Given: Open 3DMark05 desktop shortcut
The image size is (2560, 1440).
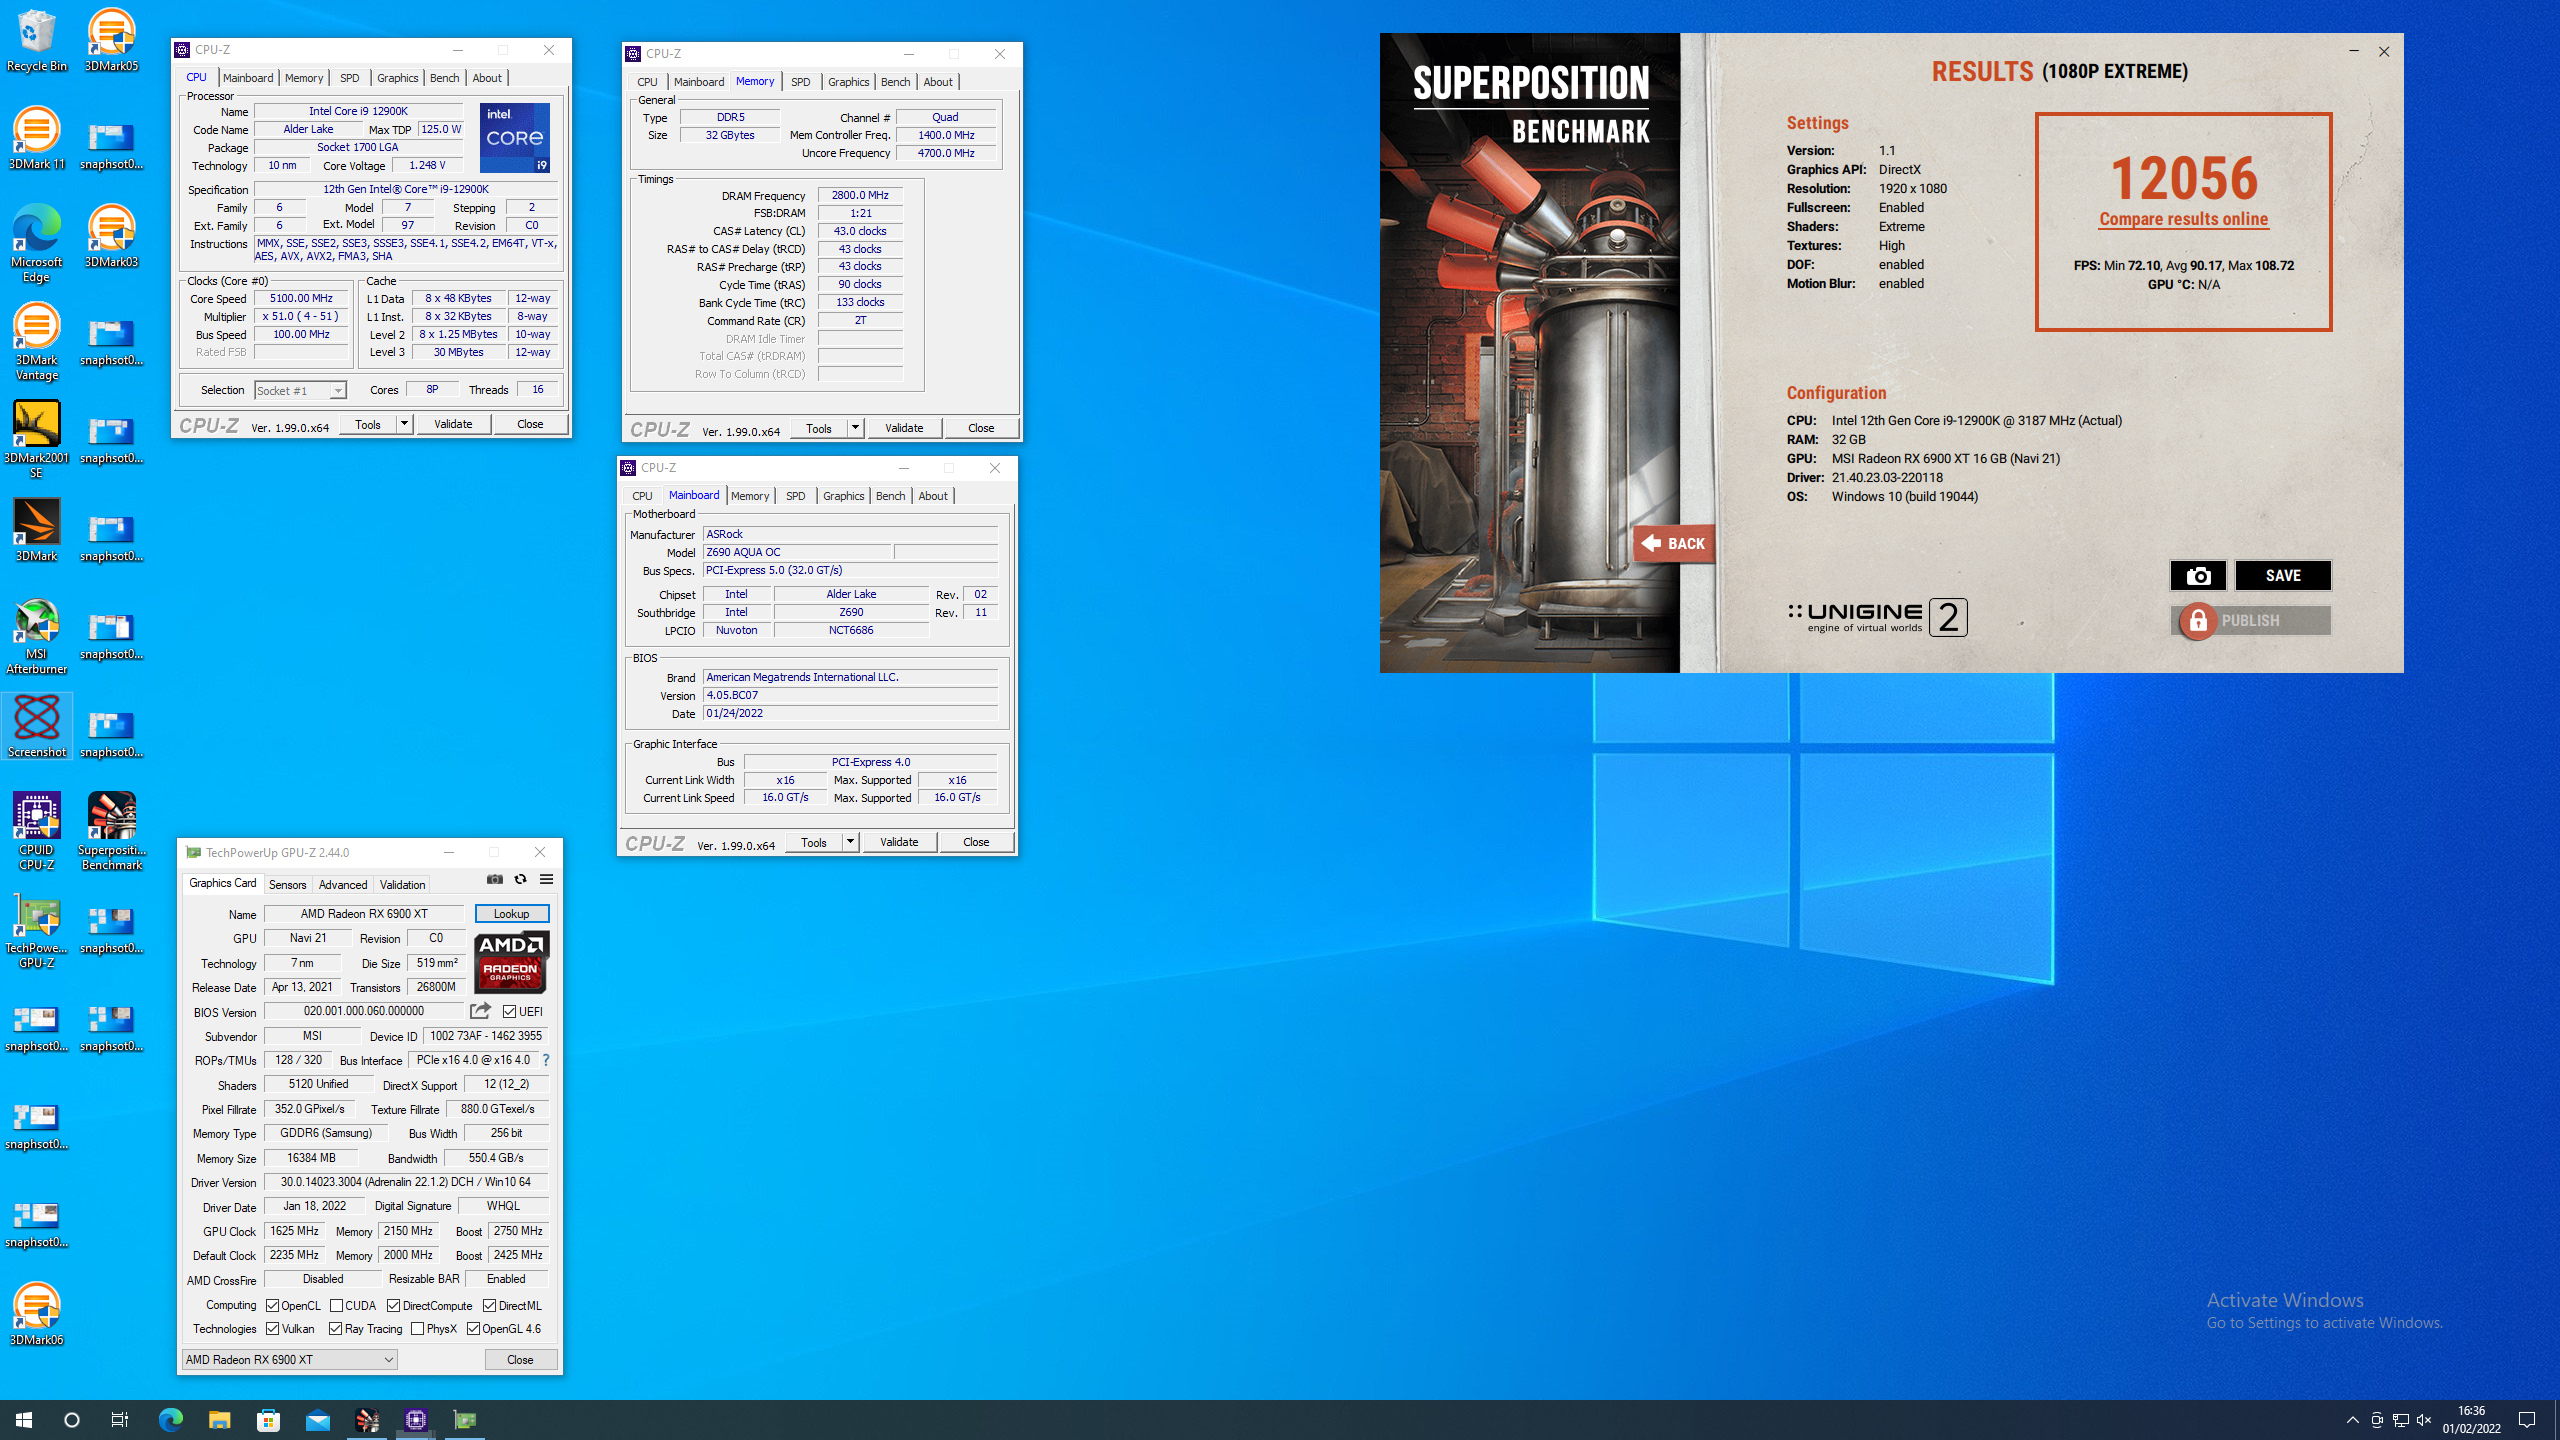Looking at the screenshot, I should tap(111, 40).
